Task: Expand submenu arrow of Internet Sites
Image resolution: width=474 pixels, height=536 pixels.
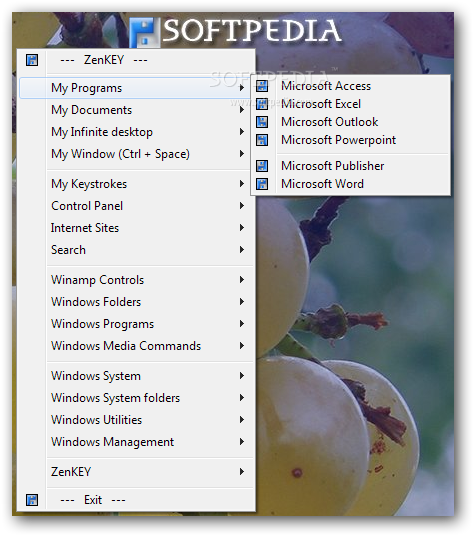Action: coord(242,228)
